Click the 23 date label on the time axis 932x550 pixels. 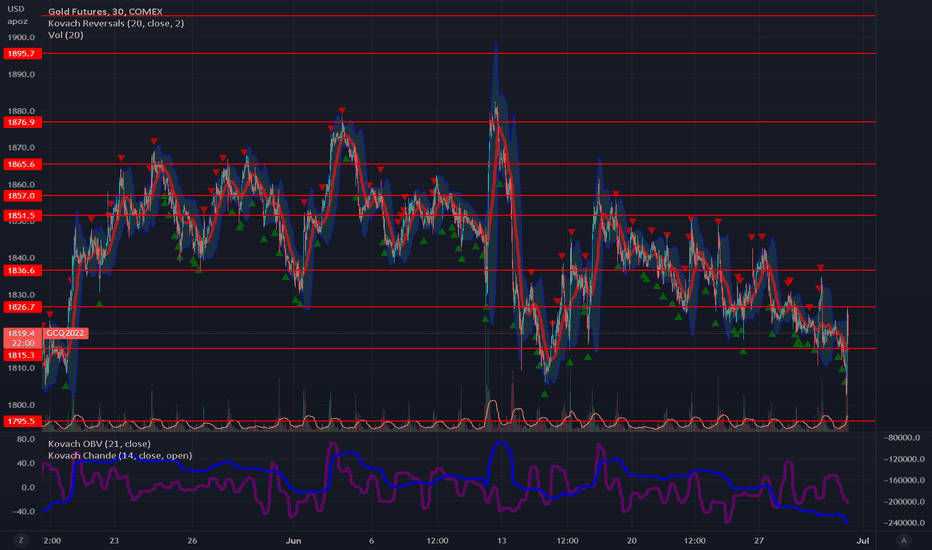114,540
